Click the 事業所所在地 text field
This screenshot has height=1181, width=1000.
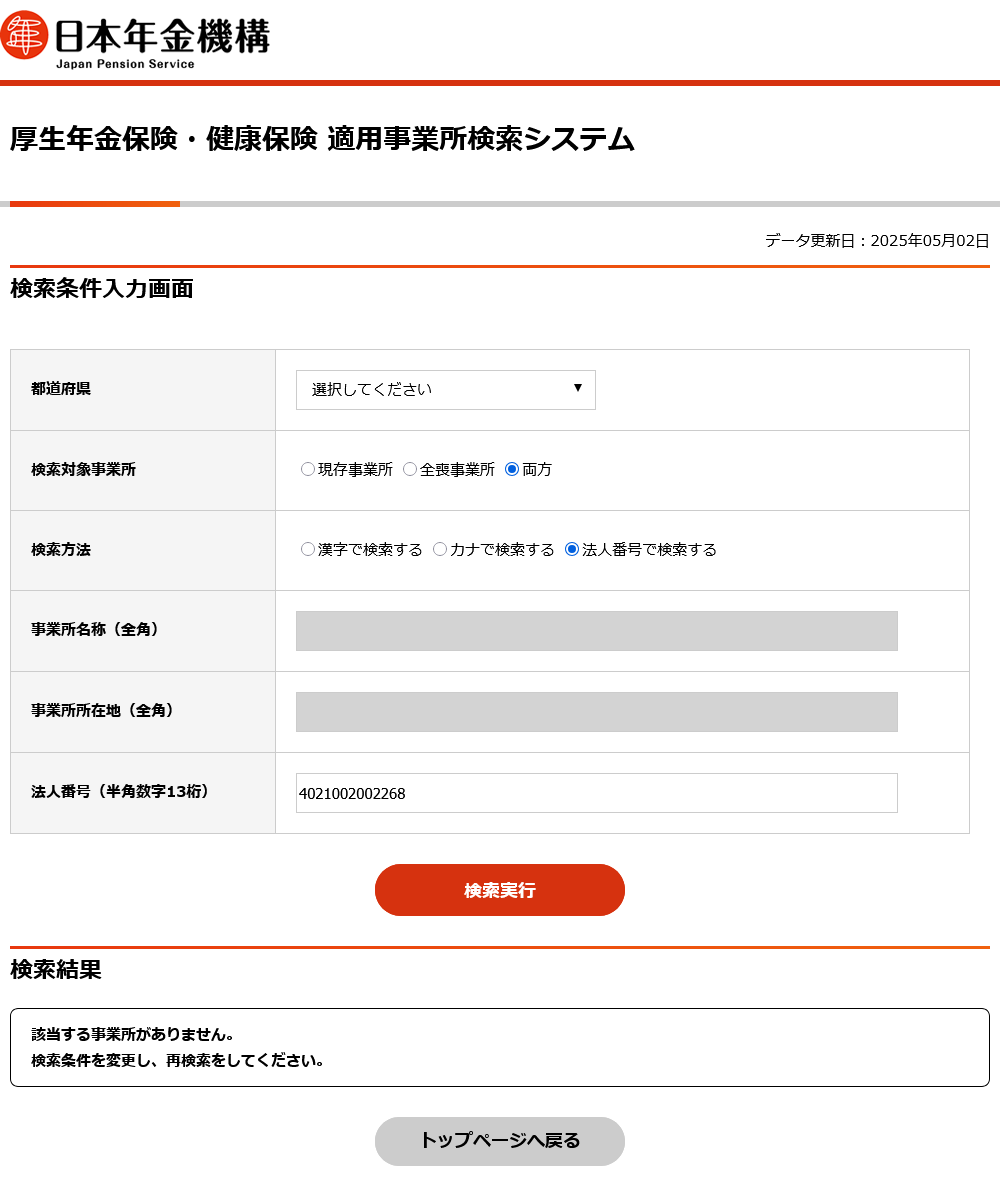596,712
